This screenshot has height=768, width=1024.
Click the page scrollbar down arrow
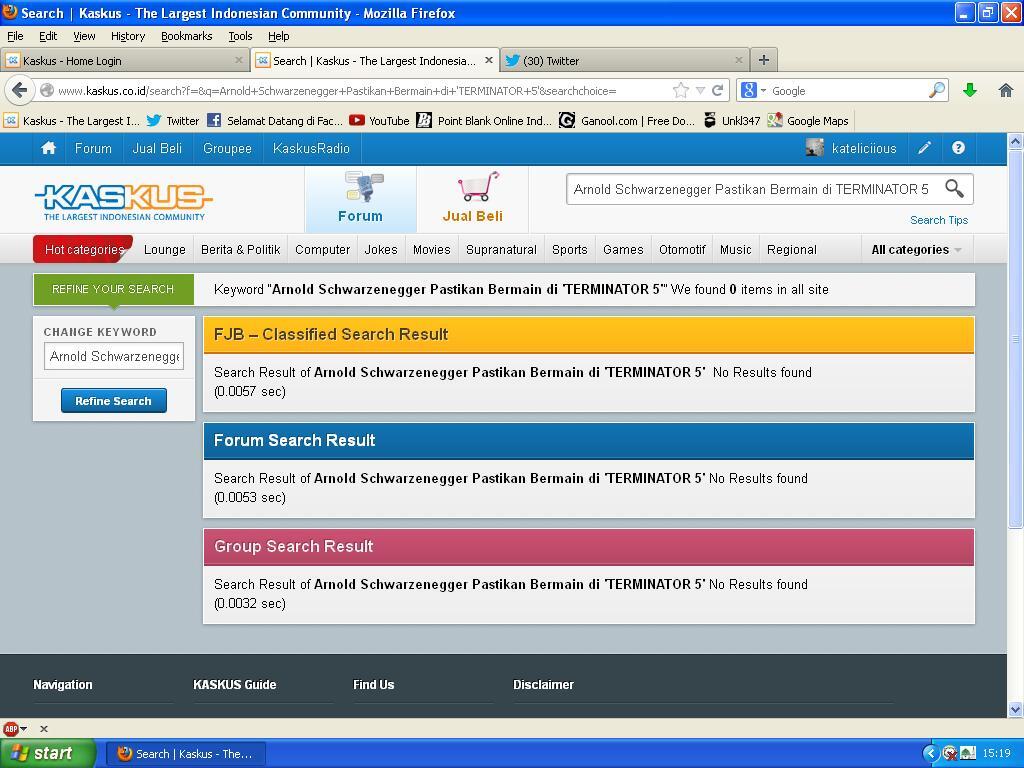1015,709
